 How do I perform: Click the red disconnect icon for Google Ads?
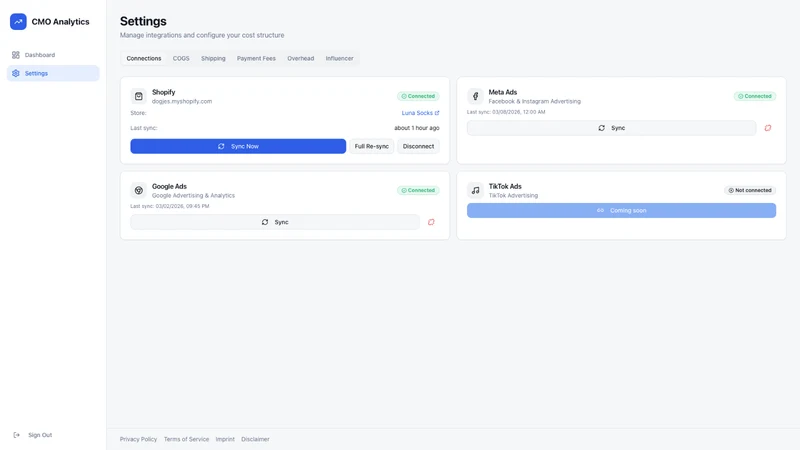point(431,222)
